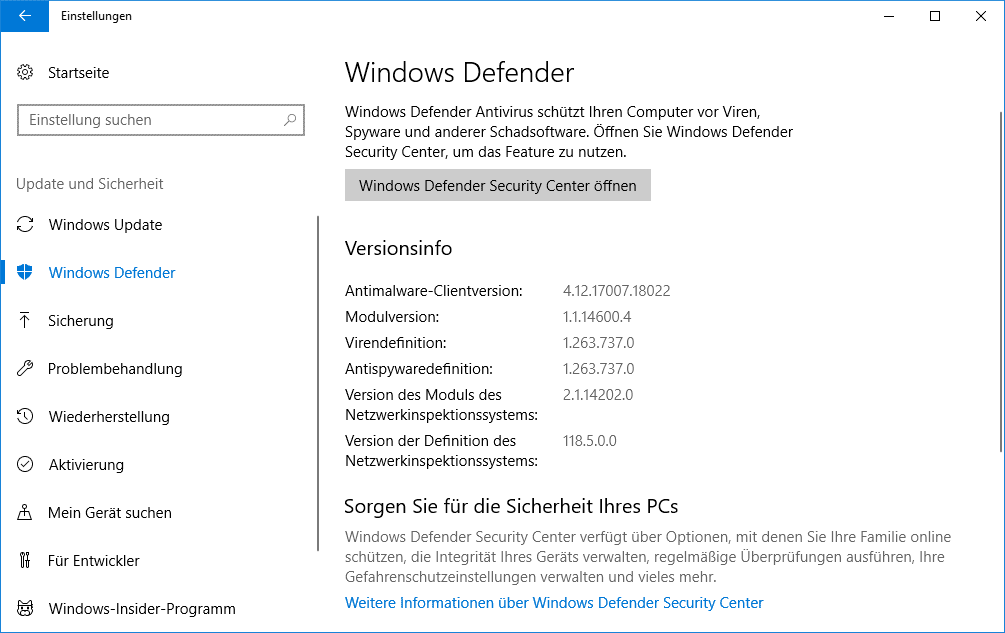Minimize the Einstellungen window
Image resolution: width=1005 pixels, height=633 pixels.
(x=889, y=16)
